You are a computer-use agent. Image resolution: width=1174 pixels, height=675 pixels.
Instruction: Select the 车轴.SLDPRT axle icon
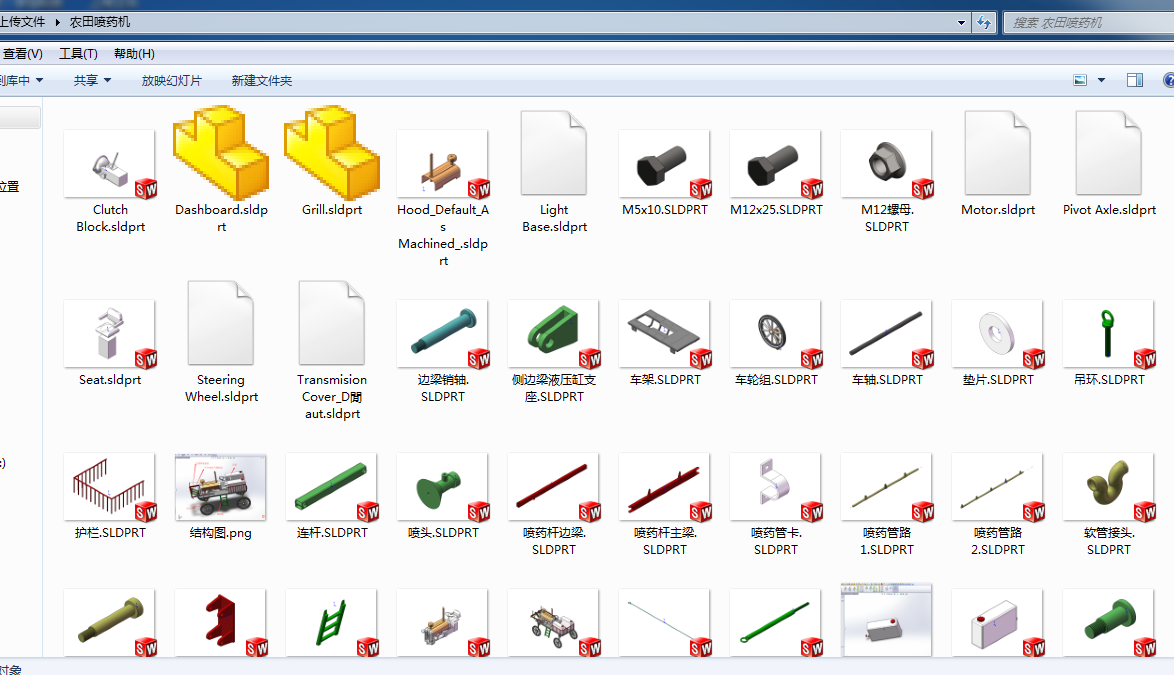pyautogui.click(x=886, y=334)
